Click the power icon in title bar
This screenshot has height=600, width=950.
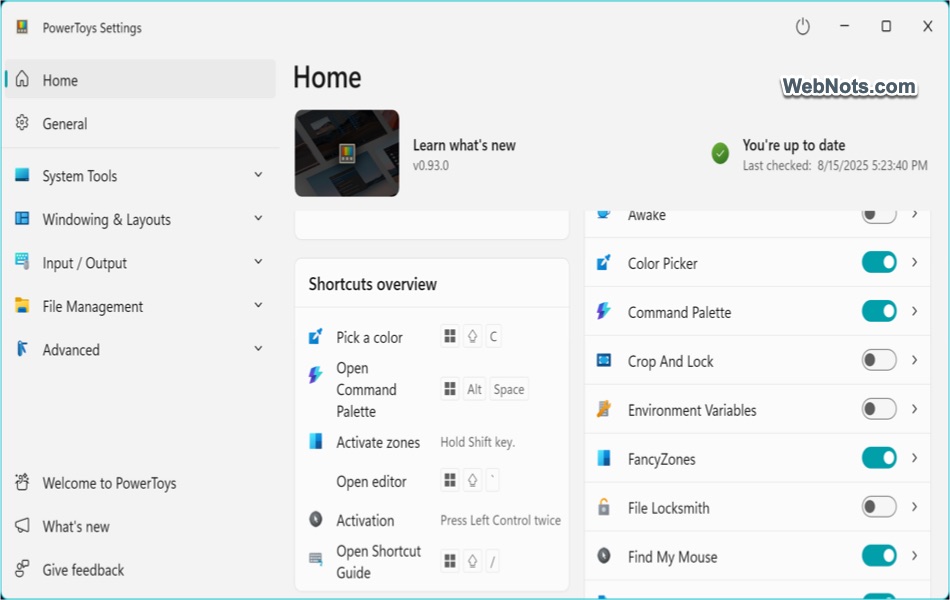click(x=803, y=27)
